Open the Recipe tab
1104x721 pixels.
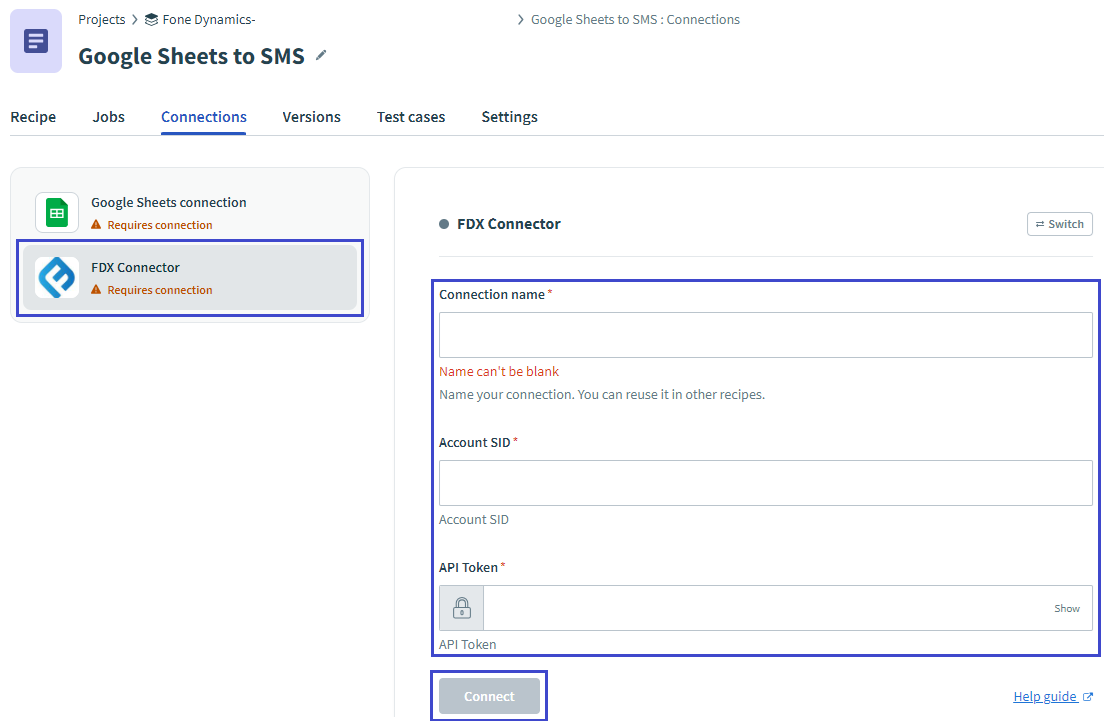33,117
